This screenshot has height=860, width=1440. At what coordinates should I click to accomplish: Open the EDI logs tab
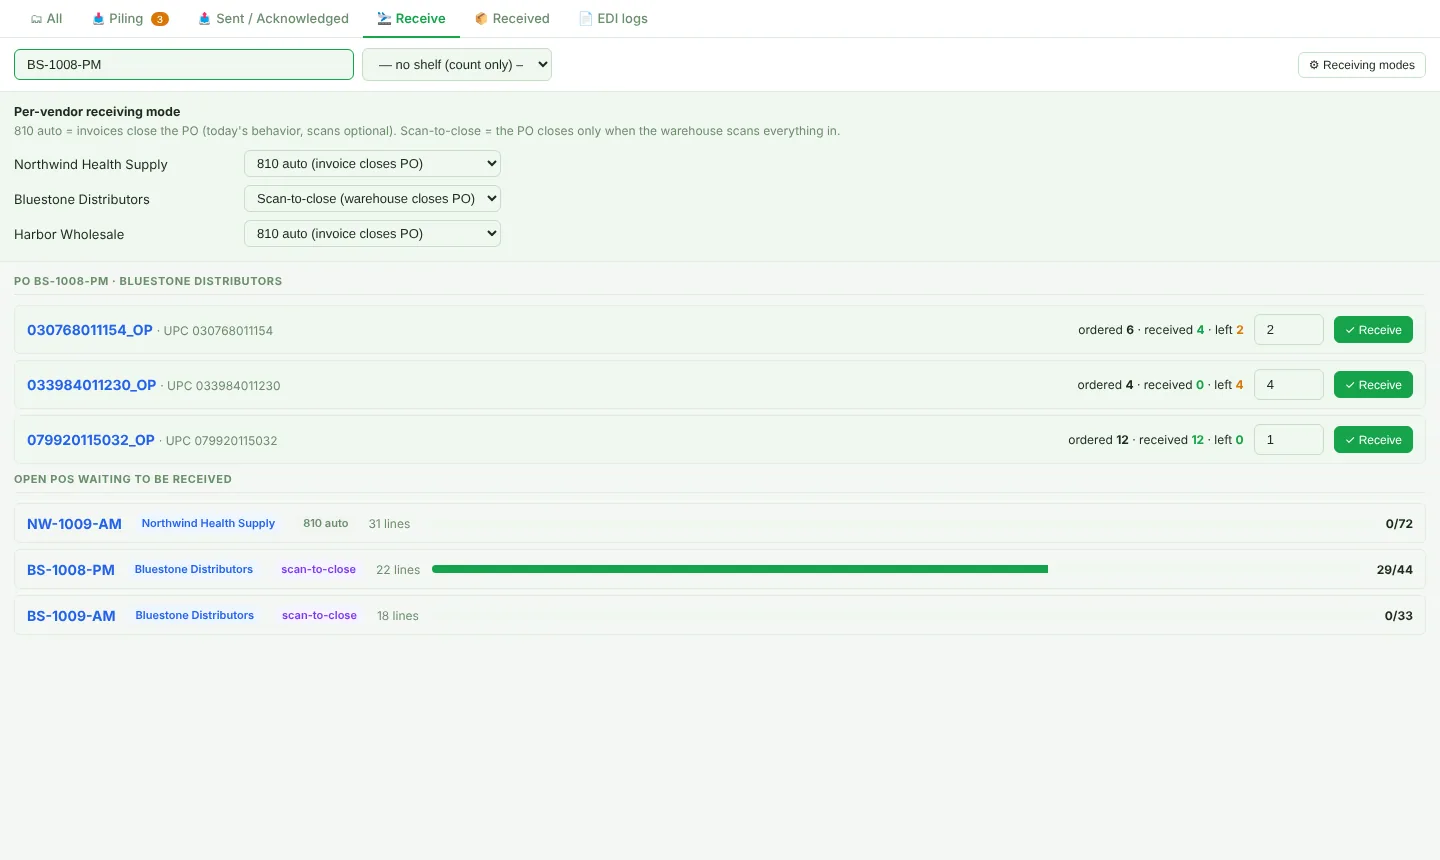613,18
